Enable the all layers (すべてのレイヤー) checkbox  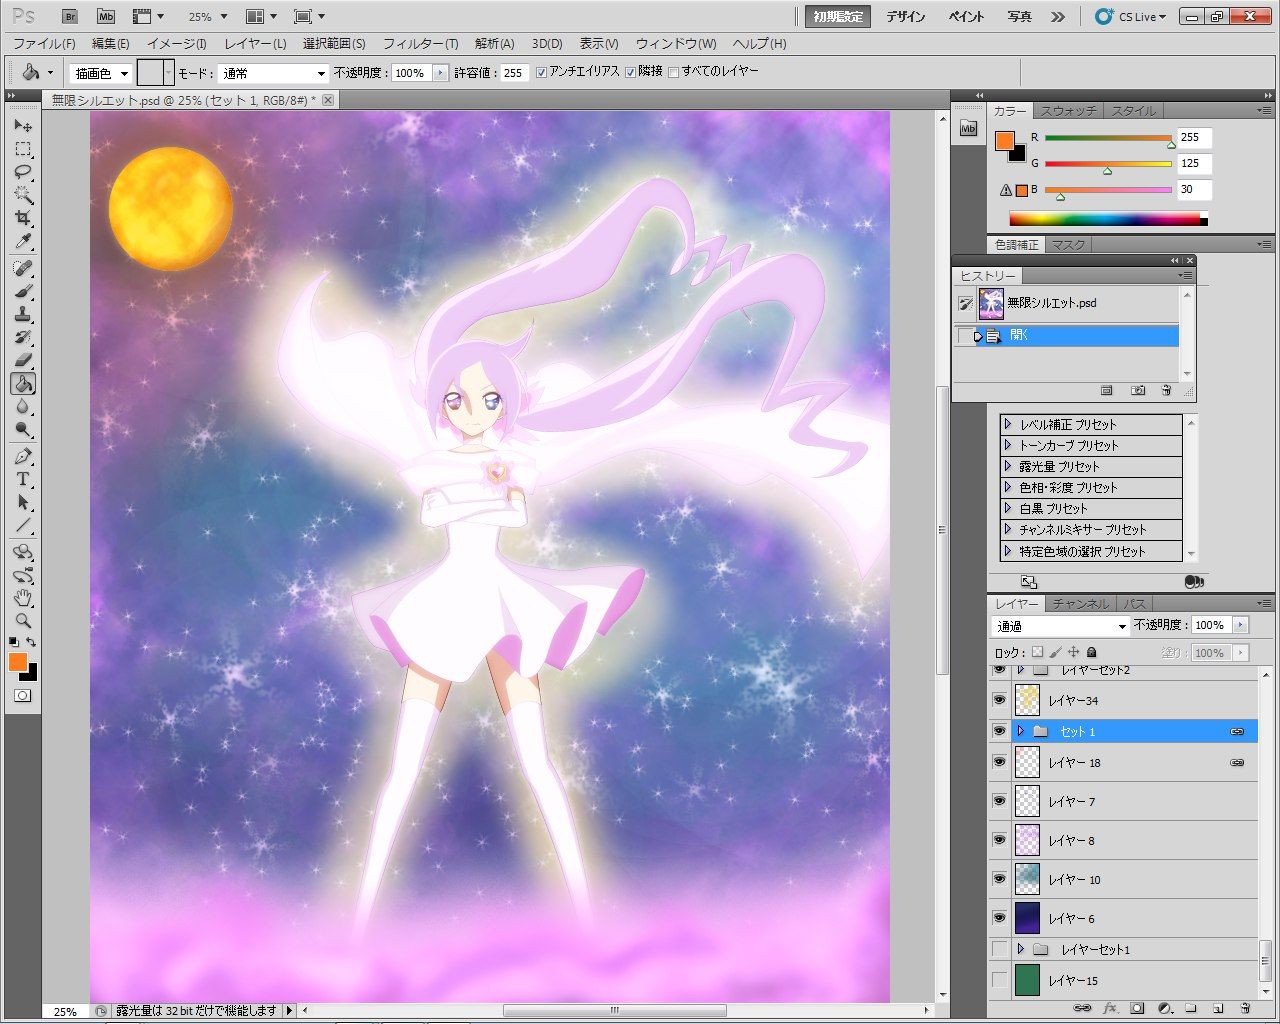(673, 72)
